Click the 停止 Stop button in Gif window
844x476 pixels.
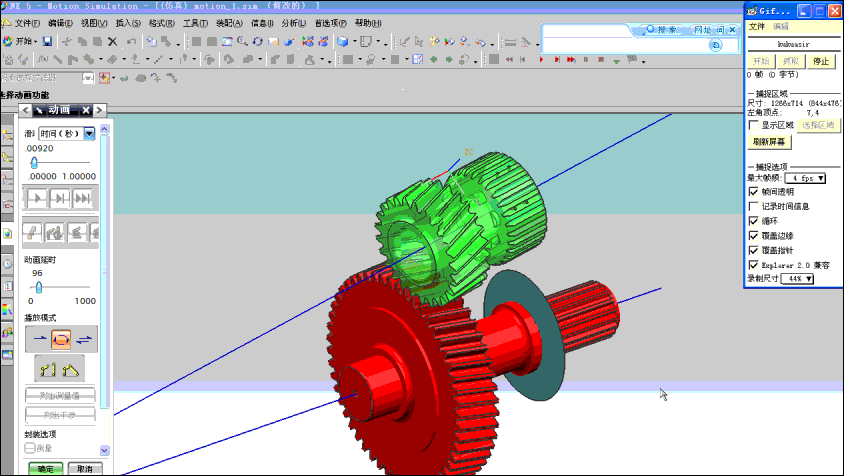pos(821,61)
